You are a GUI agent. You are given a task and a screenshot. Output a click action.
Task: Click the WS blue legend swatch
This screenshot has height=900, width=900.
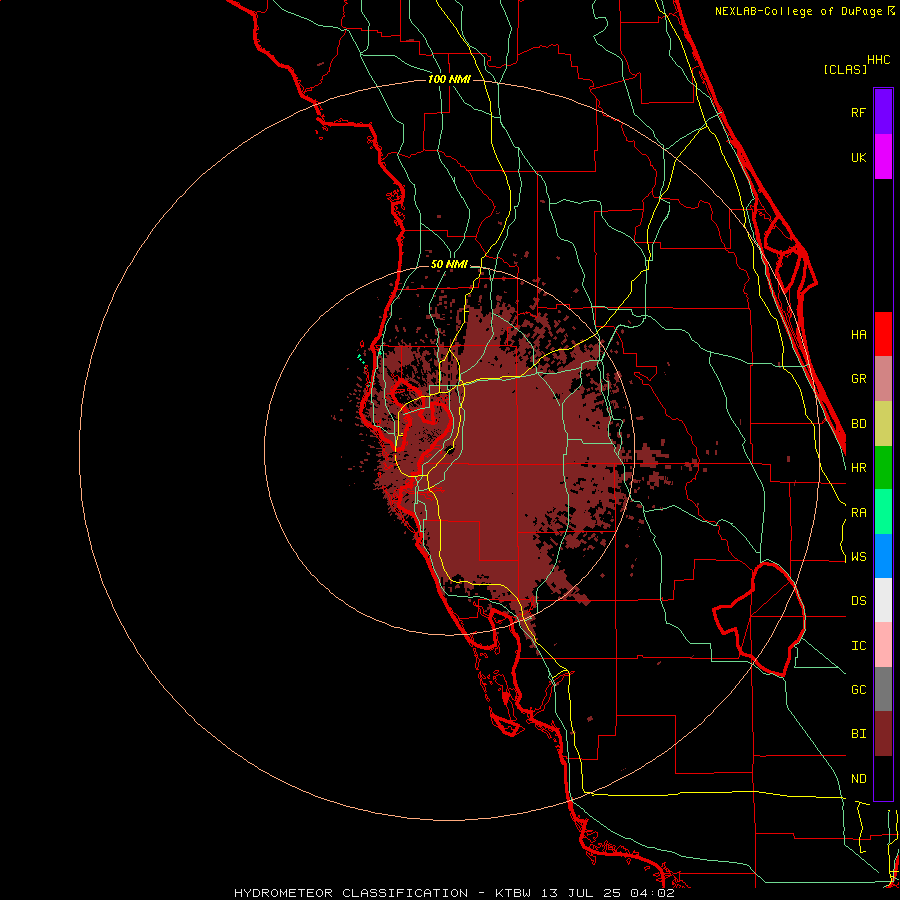click(x=883, y=556)
